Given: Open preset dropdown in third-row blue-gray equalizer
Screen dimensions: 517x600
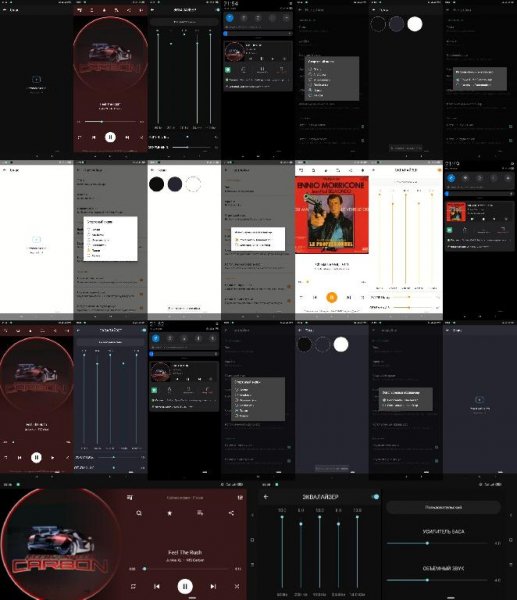Looking at the screenshot, I should click(110, 342).
